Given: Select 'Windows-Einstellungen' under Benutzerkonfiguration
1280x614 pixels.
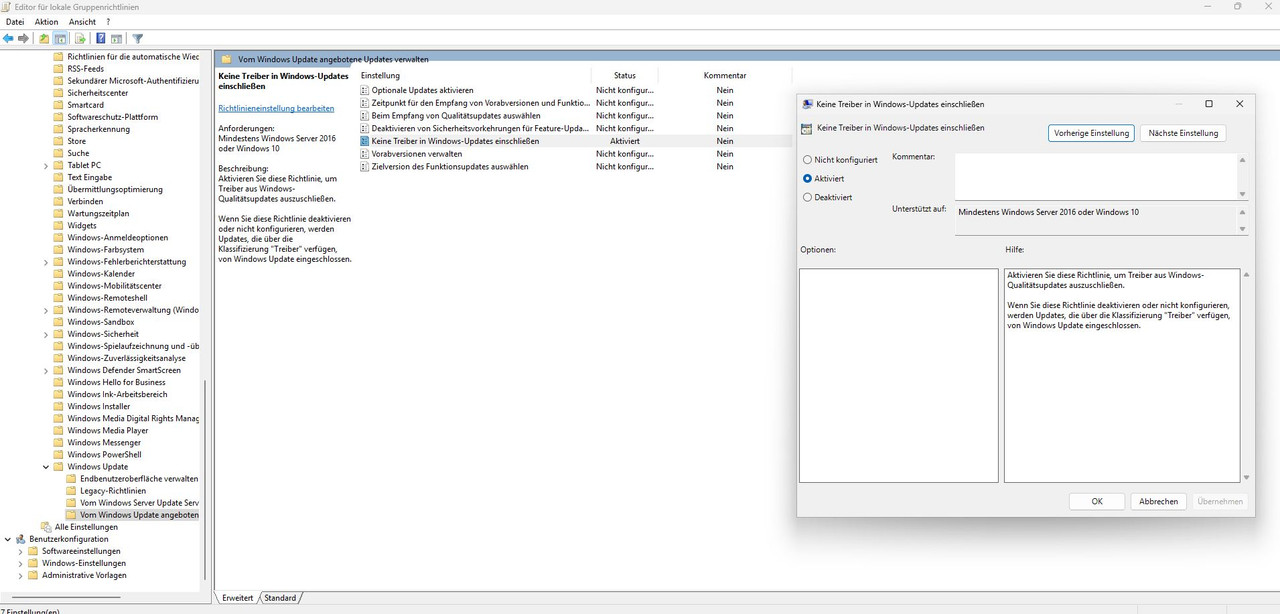Looking at the screenshot, I should 84,563.
